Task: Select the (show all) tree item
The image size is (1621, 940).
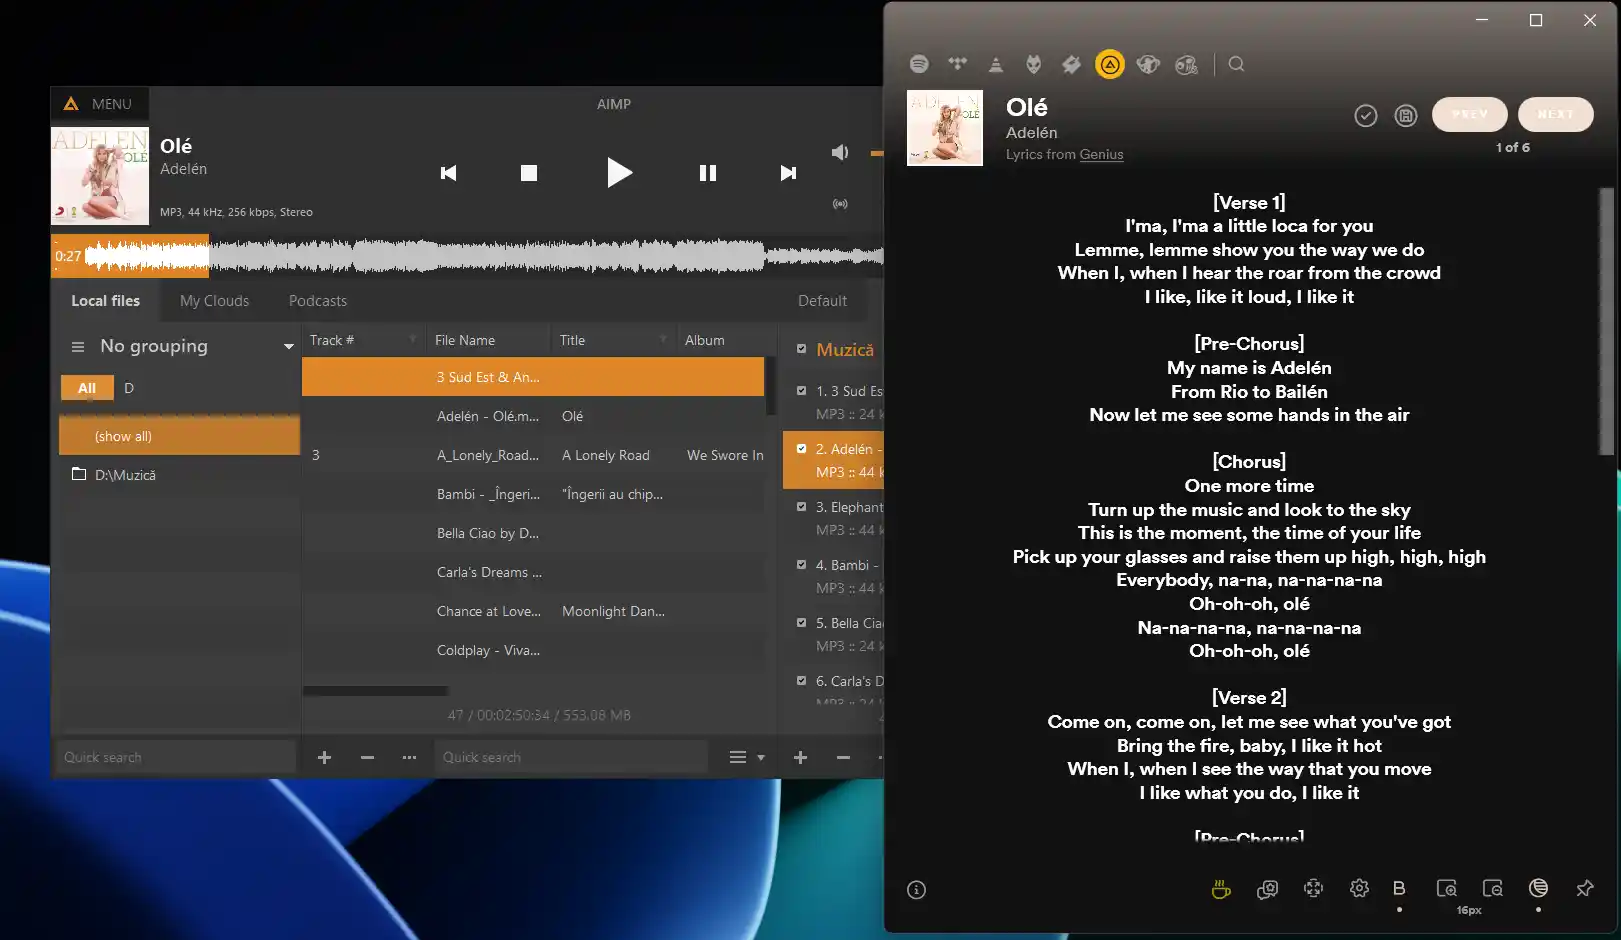Action: pos(179,436)
